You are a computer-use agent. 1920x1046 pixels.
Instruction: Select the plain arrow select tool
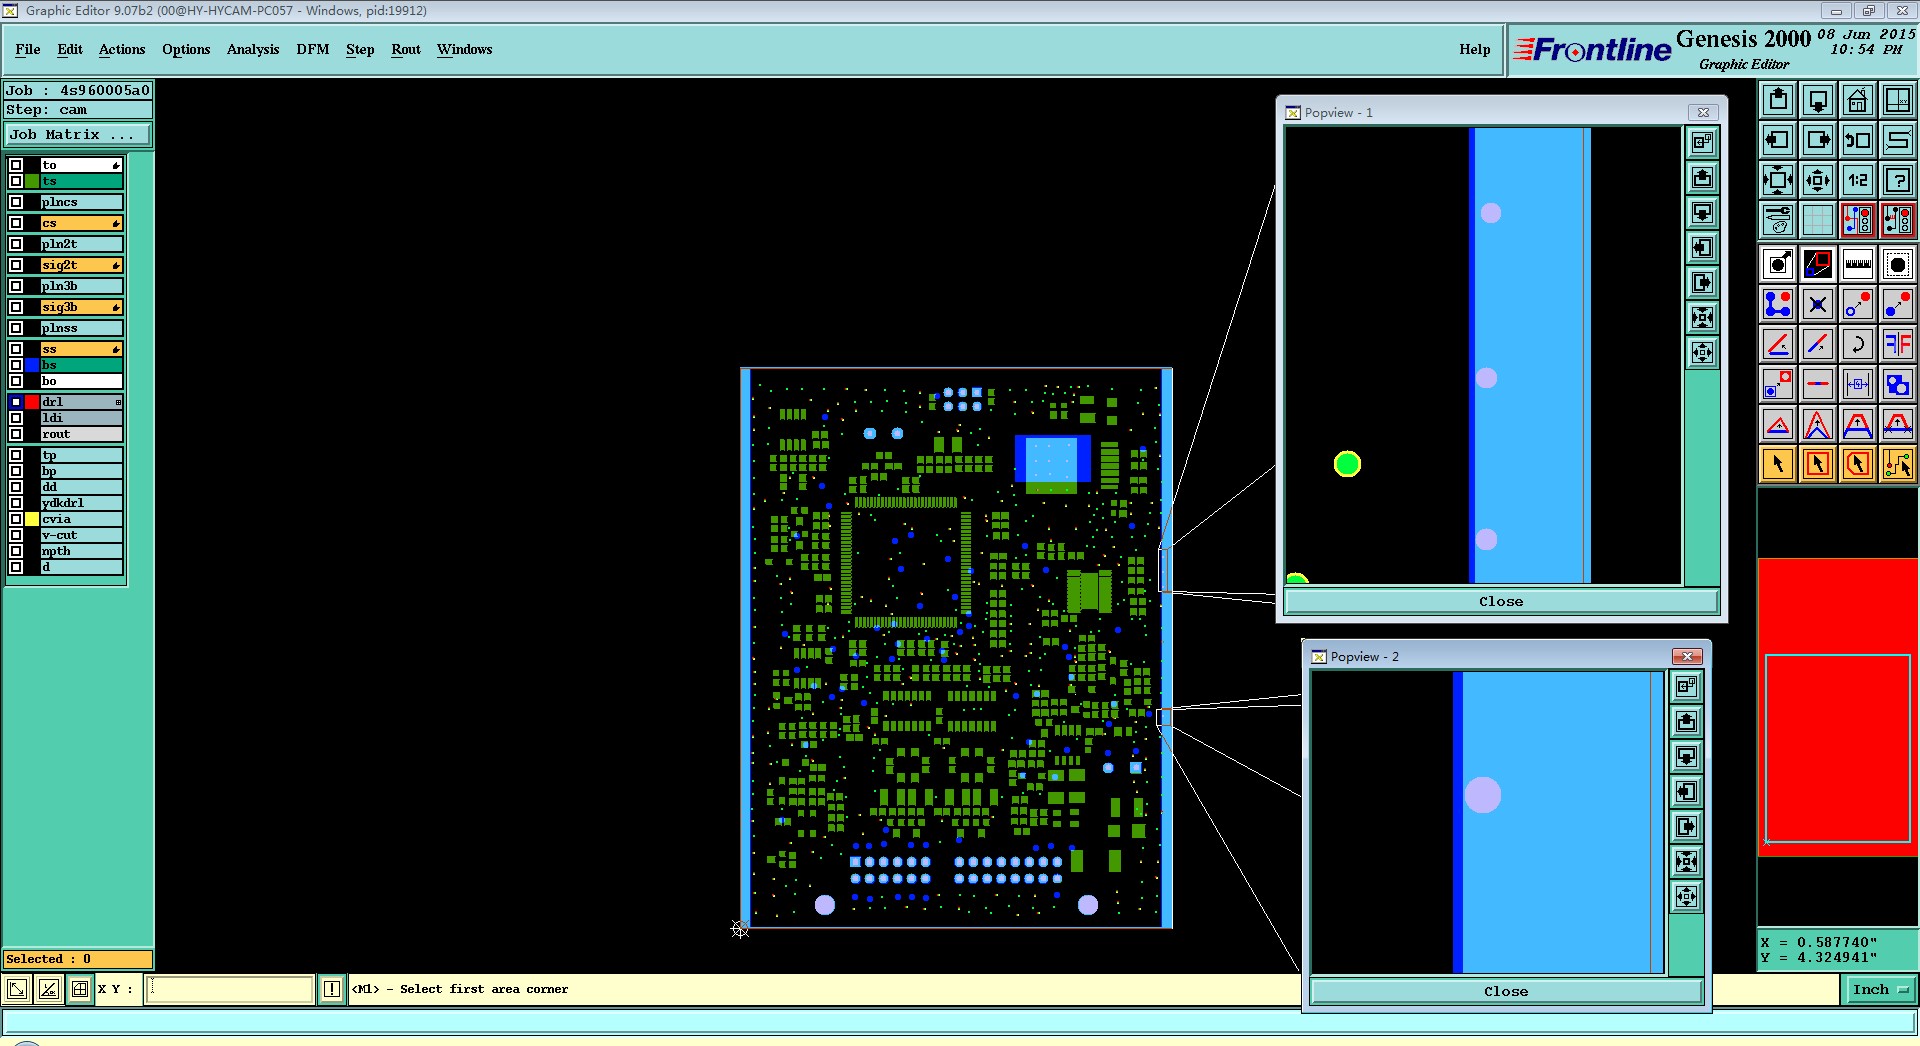(x=1778, y=464)
